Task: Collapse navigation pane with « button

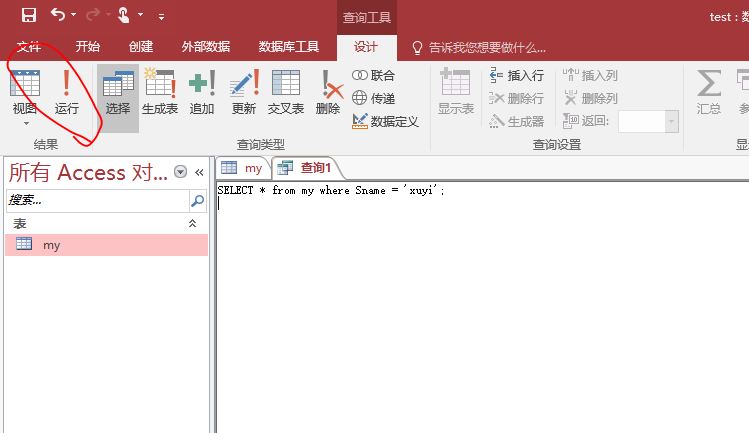Action: (x=199, y=172)
